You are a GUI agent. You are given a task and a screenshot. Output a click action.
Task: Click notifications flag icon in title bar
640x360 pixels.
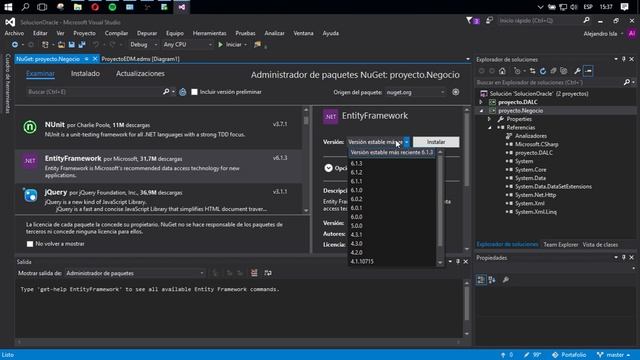tap(472, 20)
